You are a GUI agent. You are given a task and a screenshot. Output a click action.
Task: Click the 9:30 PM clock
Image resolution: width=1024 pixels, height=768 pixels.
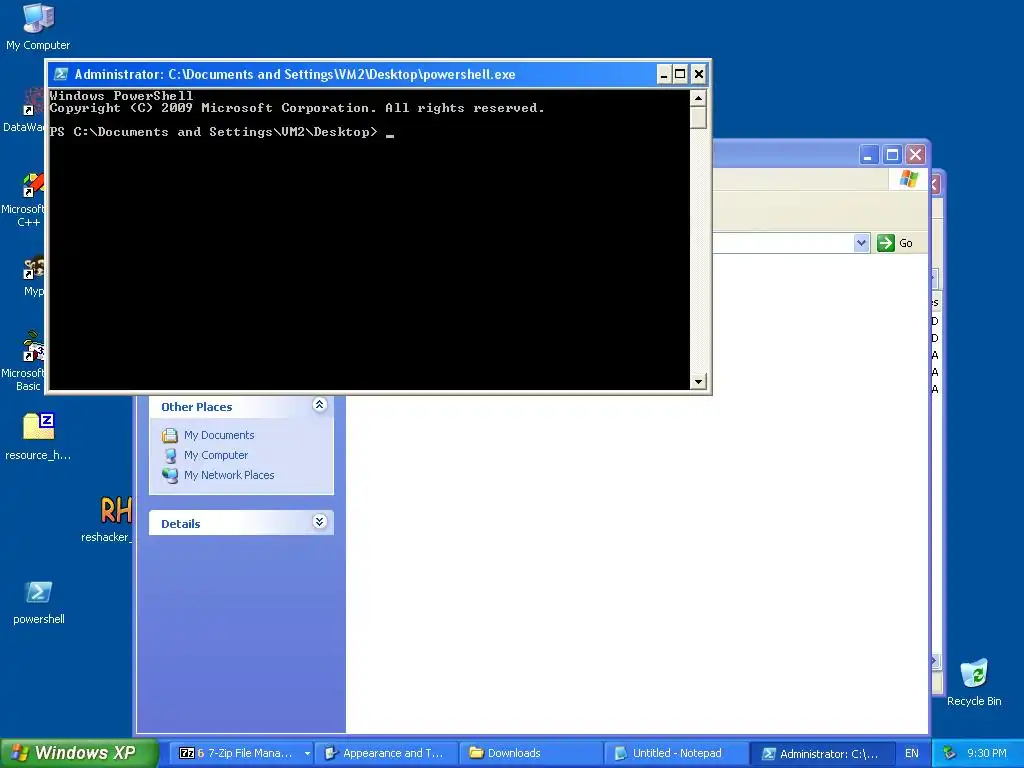point(986,753)
